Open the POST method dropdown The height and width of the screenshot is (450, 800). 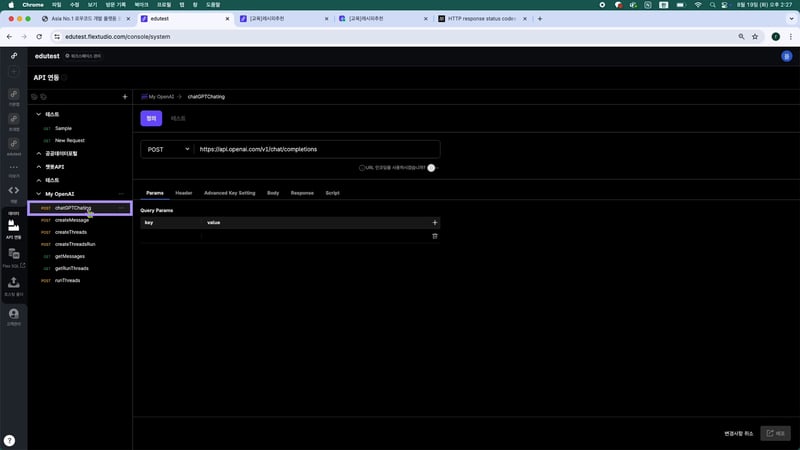pos(167,149)
